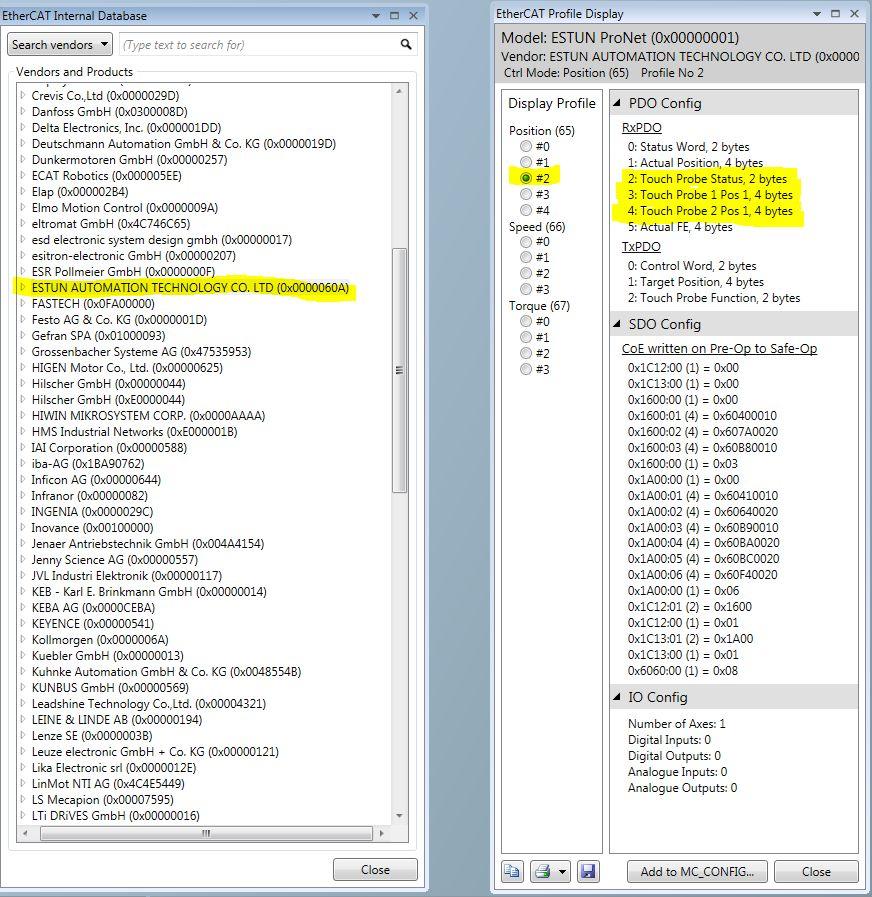872x897 pixels.
Task: Select Torque profile #0
Action: [526, 321]
